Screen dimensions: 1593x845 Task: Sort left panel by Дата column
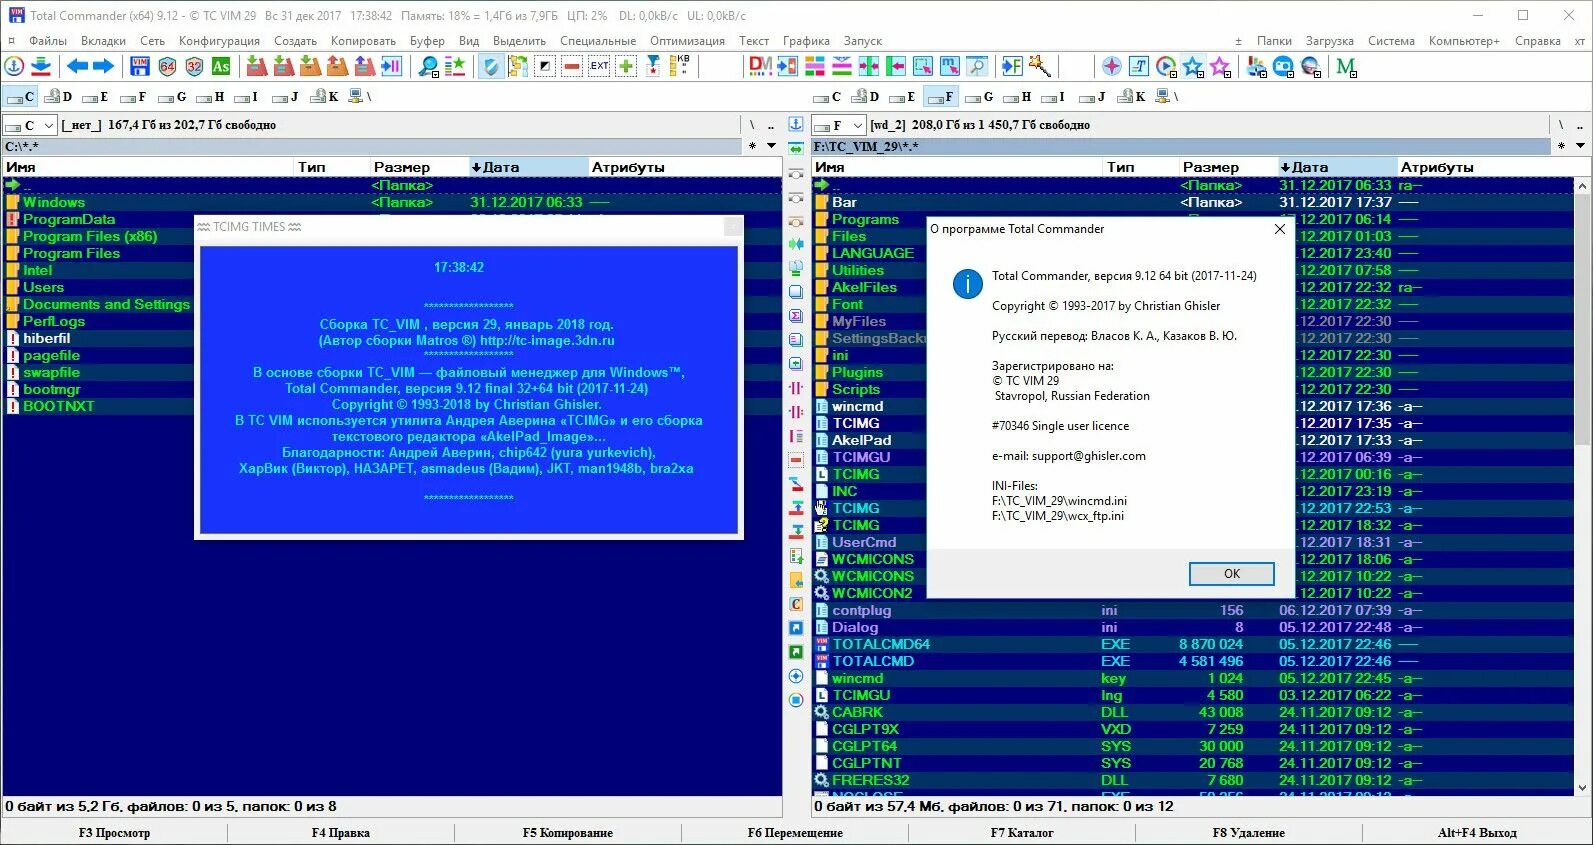point(527,167)
